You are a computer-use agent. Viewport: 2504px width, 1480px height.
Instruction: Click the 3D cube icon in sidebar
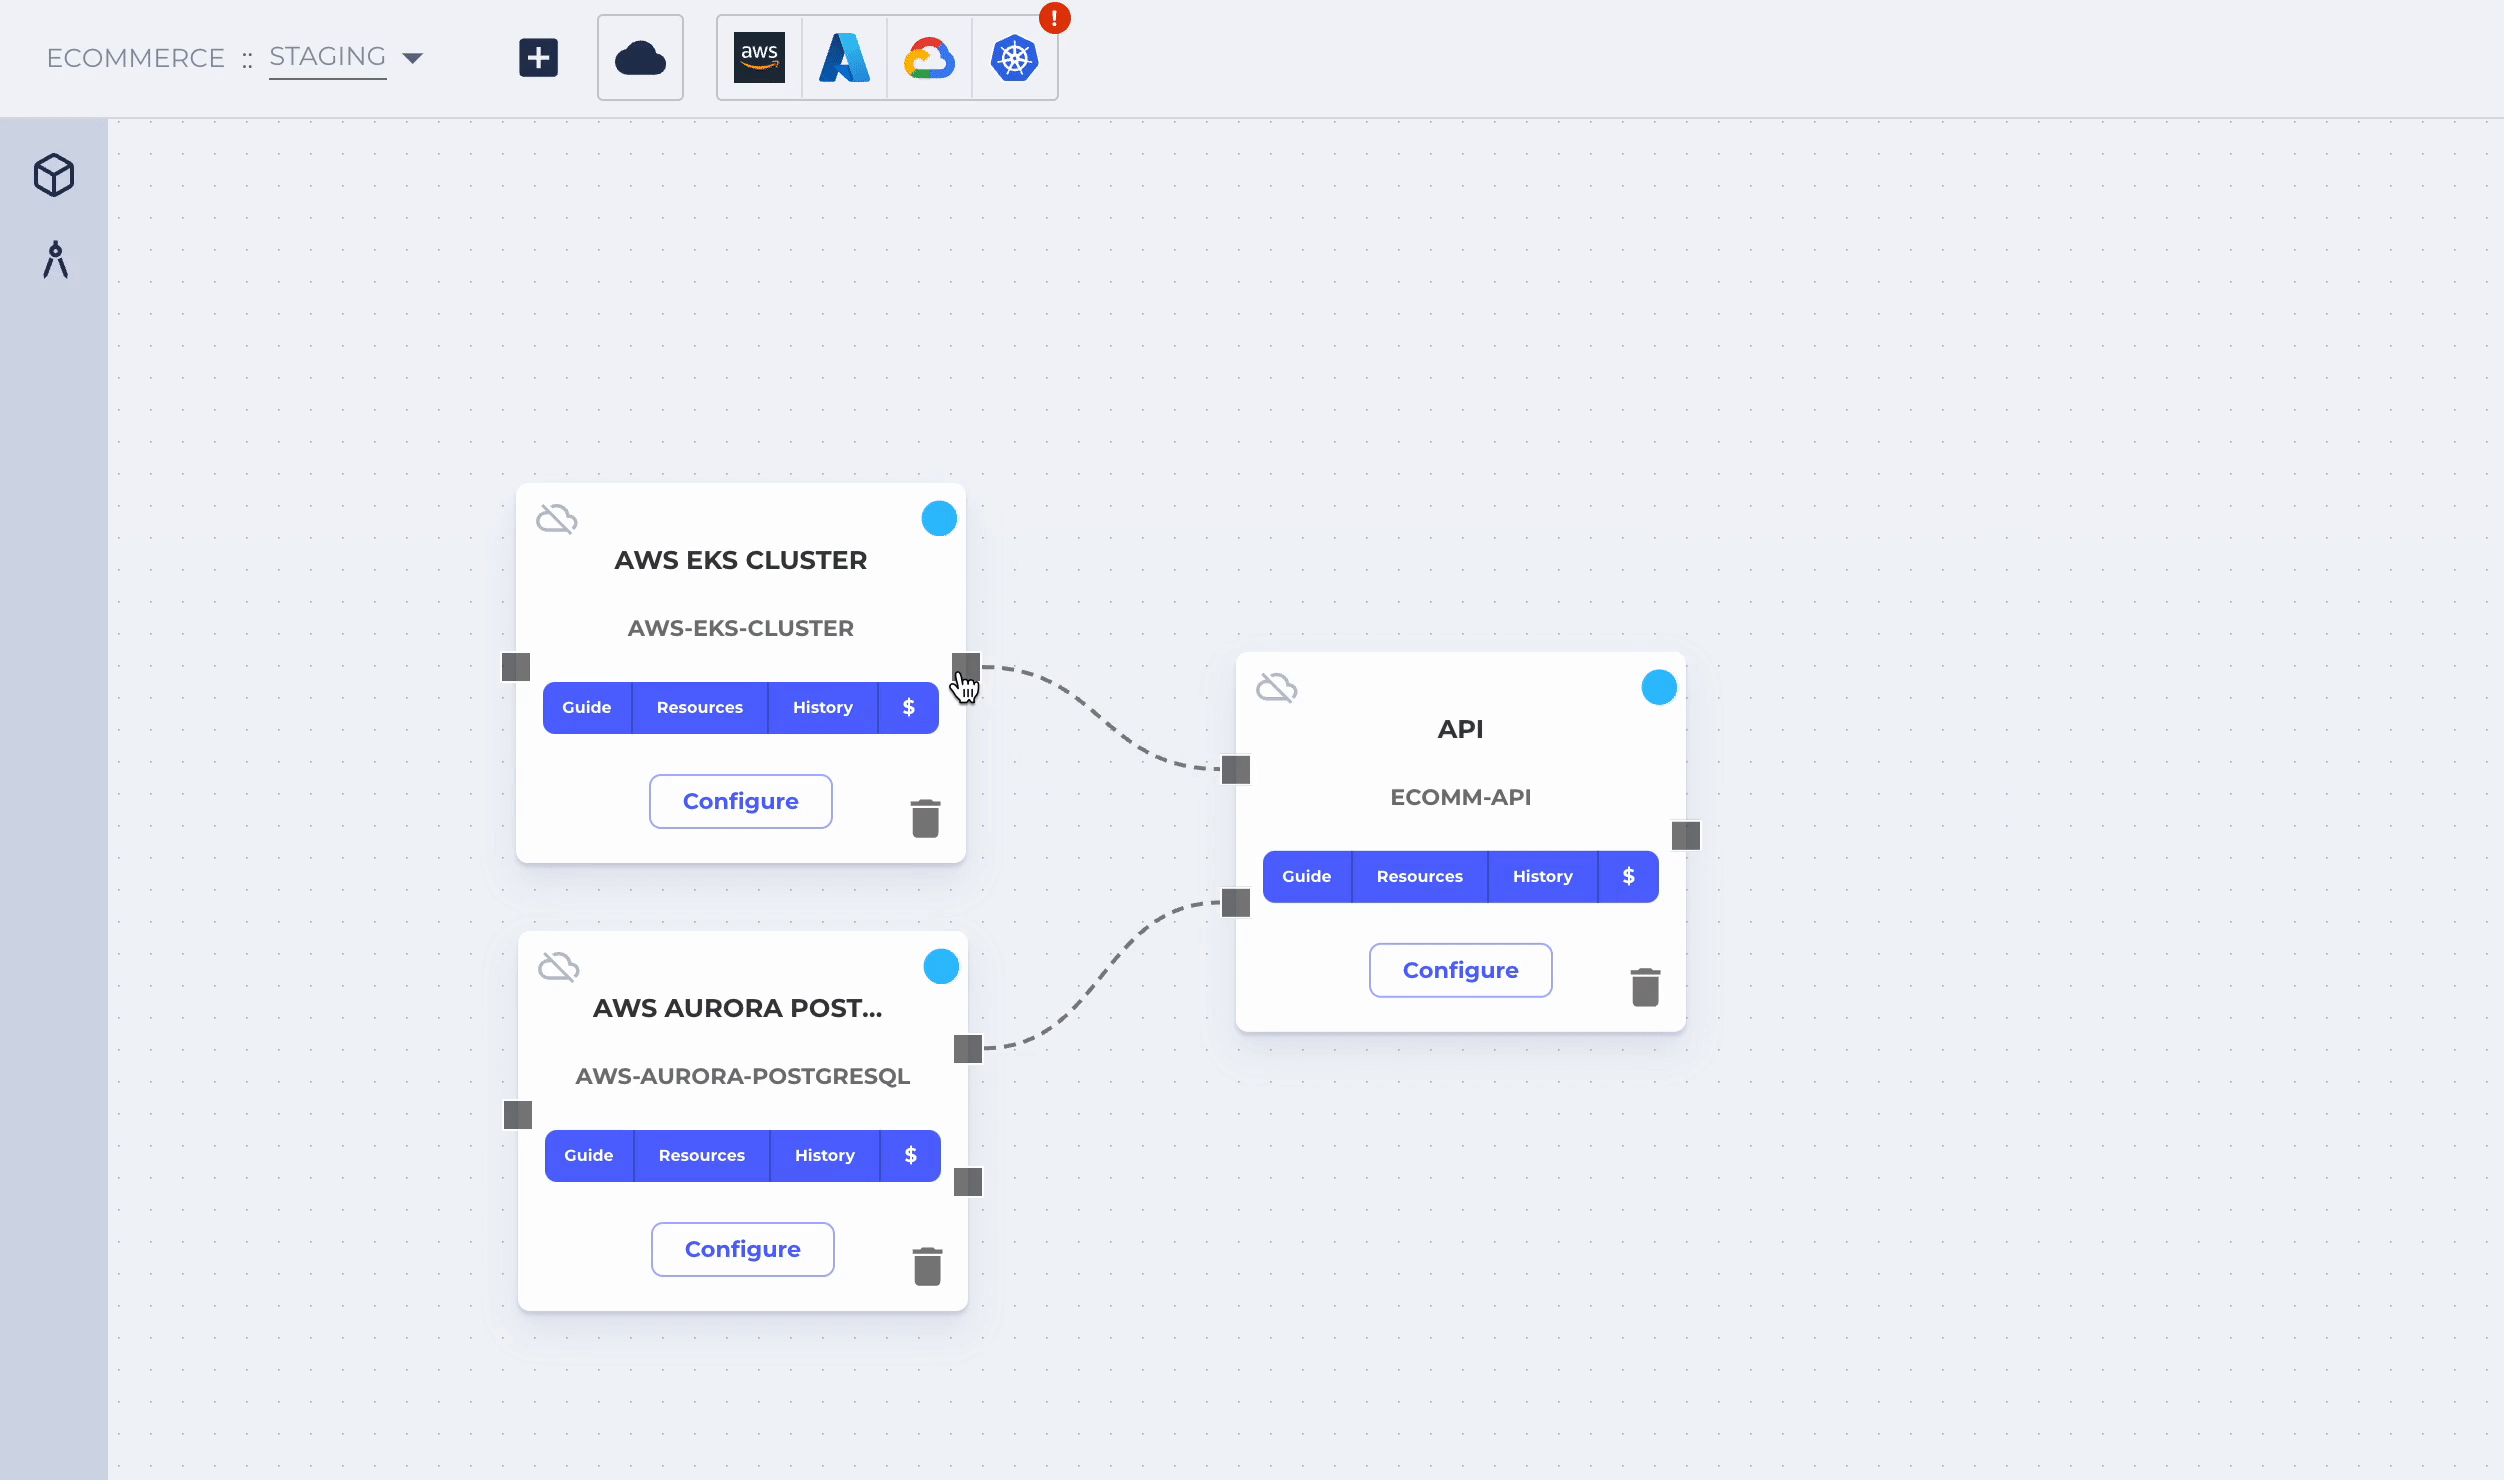53,173
